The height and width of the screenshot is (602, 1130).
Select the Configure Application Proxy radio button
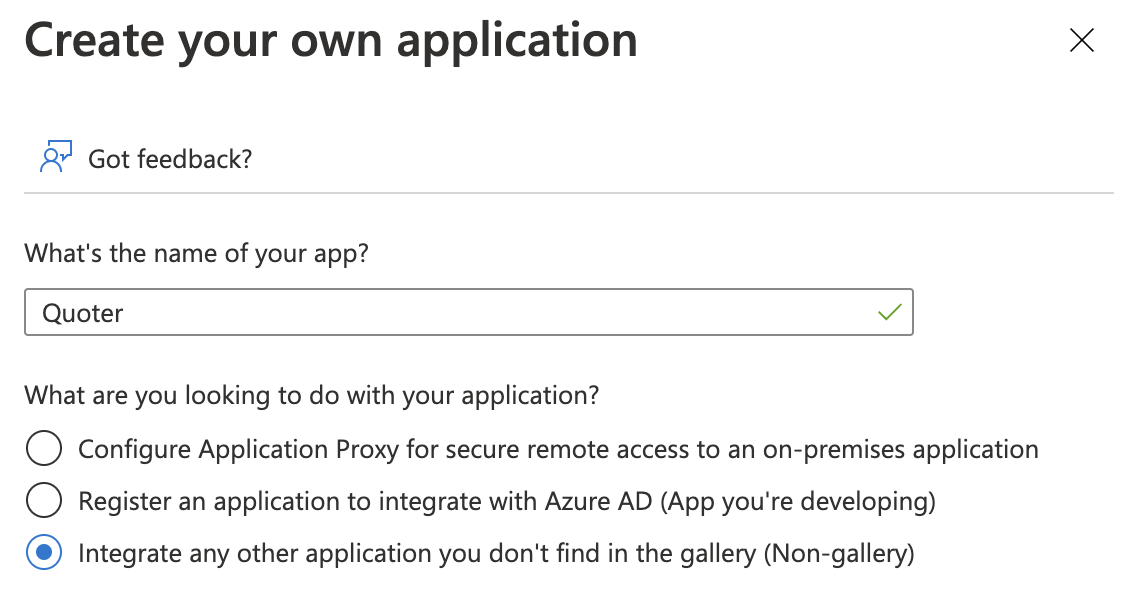pyautogui.click(x=44, y=448)
